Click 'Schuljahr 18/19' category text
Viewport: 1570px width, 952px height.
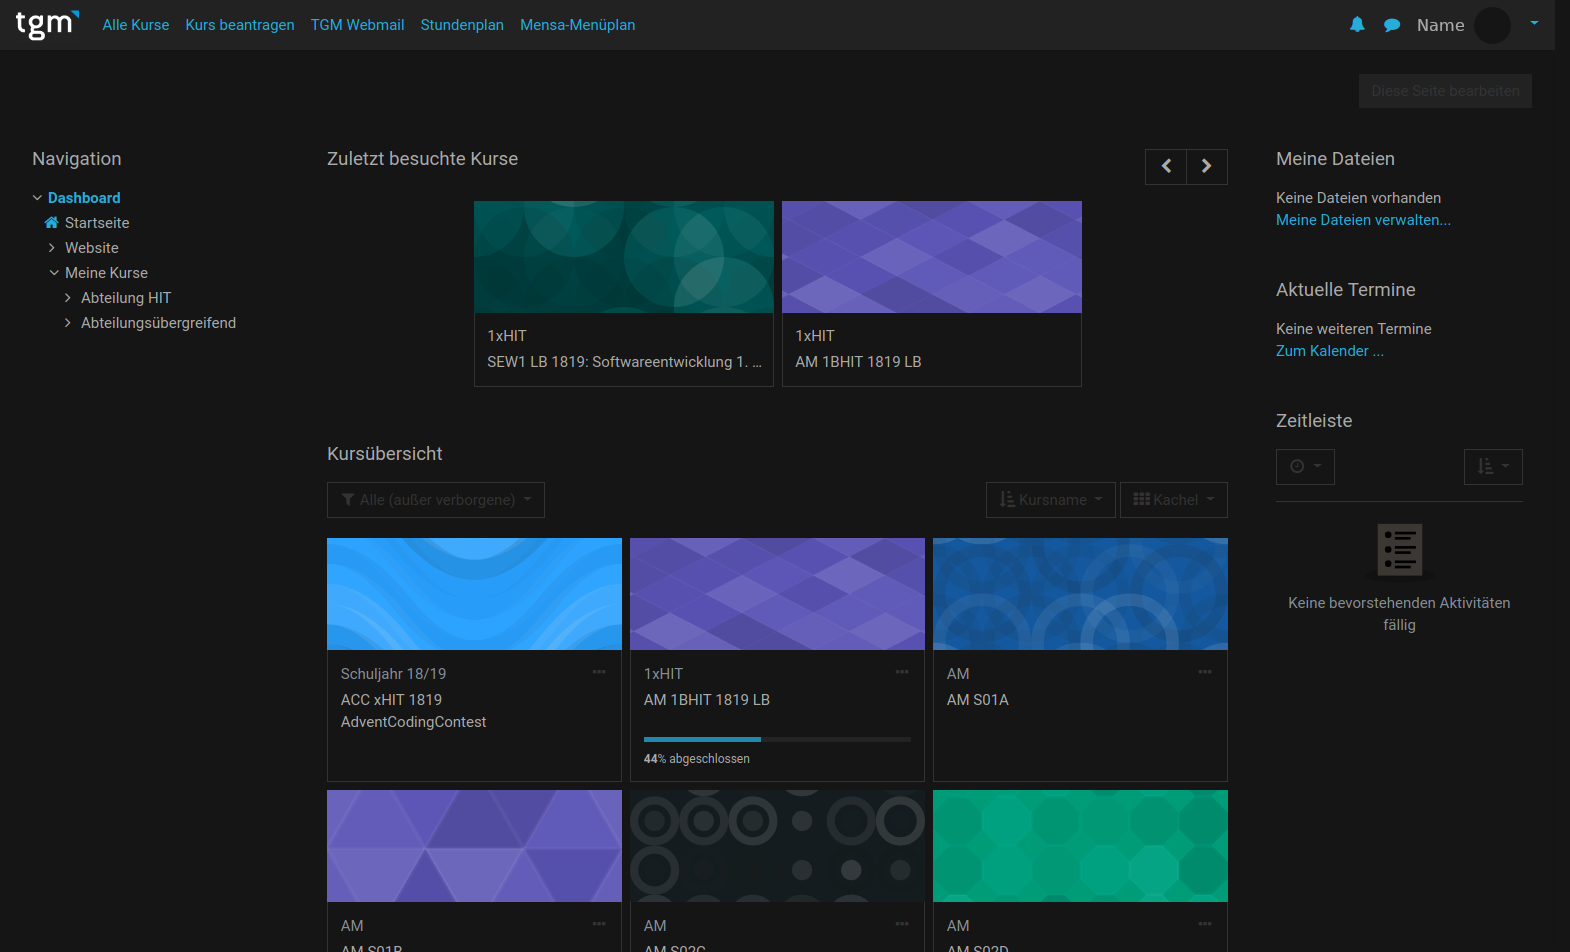click(x=393, y=674)
